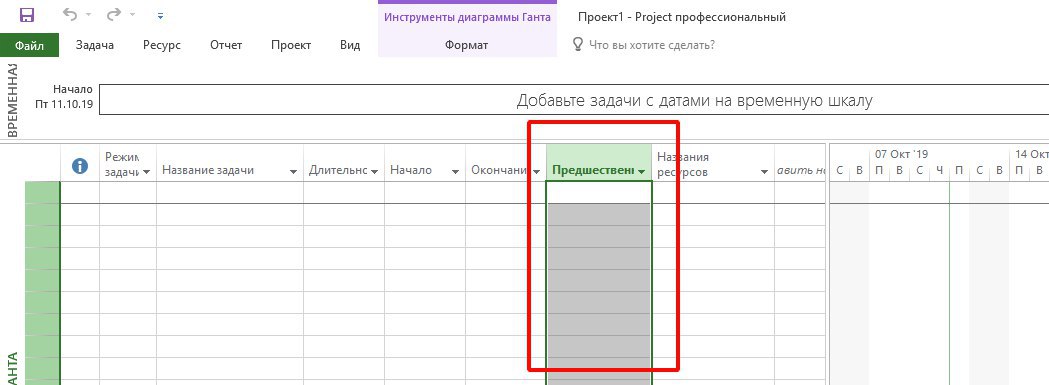
Task: Open the Длительность column filter arrow
Action: click(x=374, y=172)
